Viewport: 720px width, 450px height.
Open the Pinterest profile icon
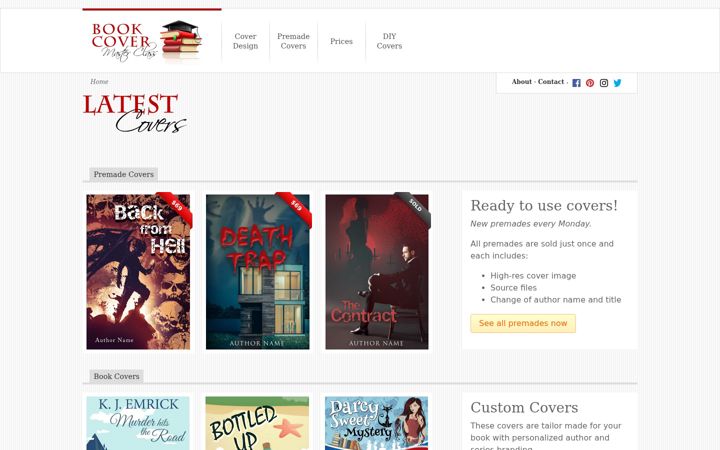pos(590,83)
